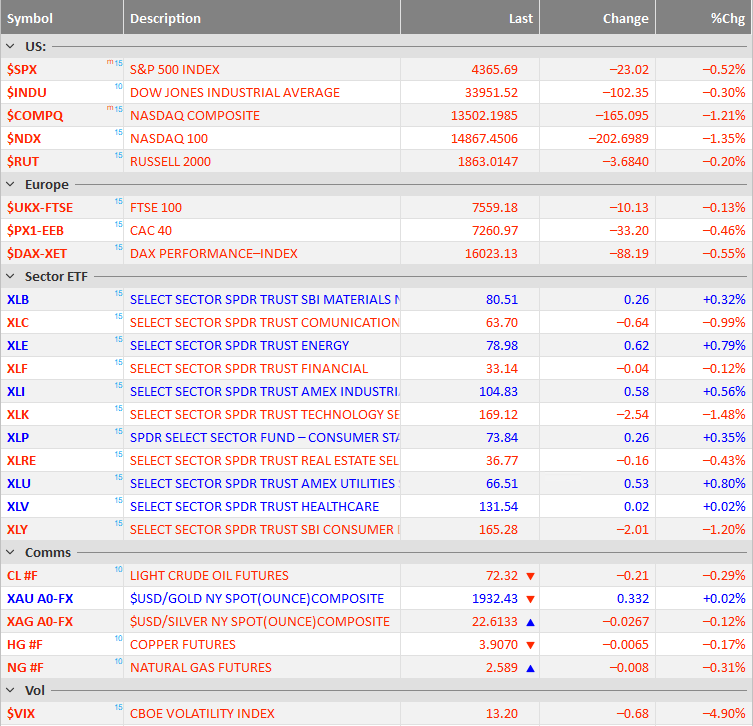Click RUSSELL 2000 description
The width and height of the screenshot is (753, 726).
click(x=170, y=162)
